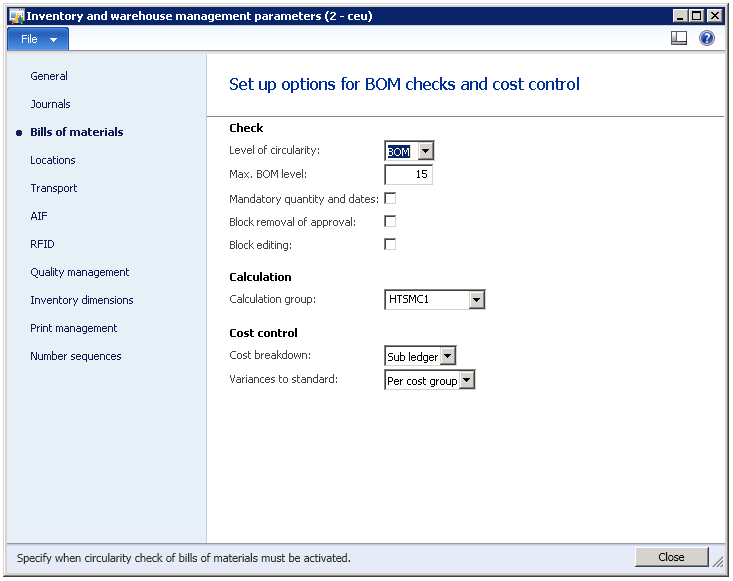Click the 'Calculation' group heading
733x581 pixels.
click(x=260, y=277)
